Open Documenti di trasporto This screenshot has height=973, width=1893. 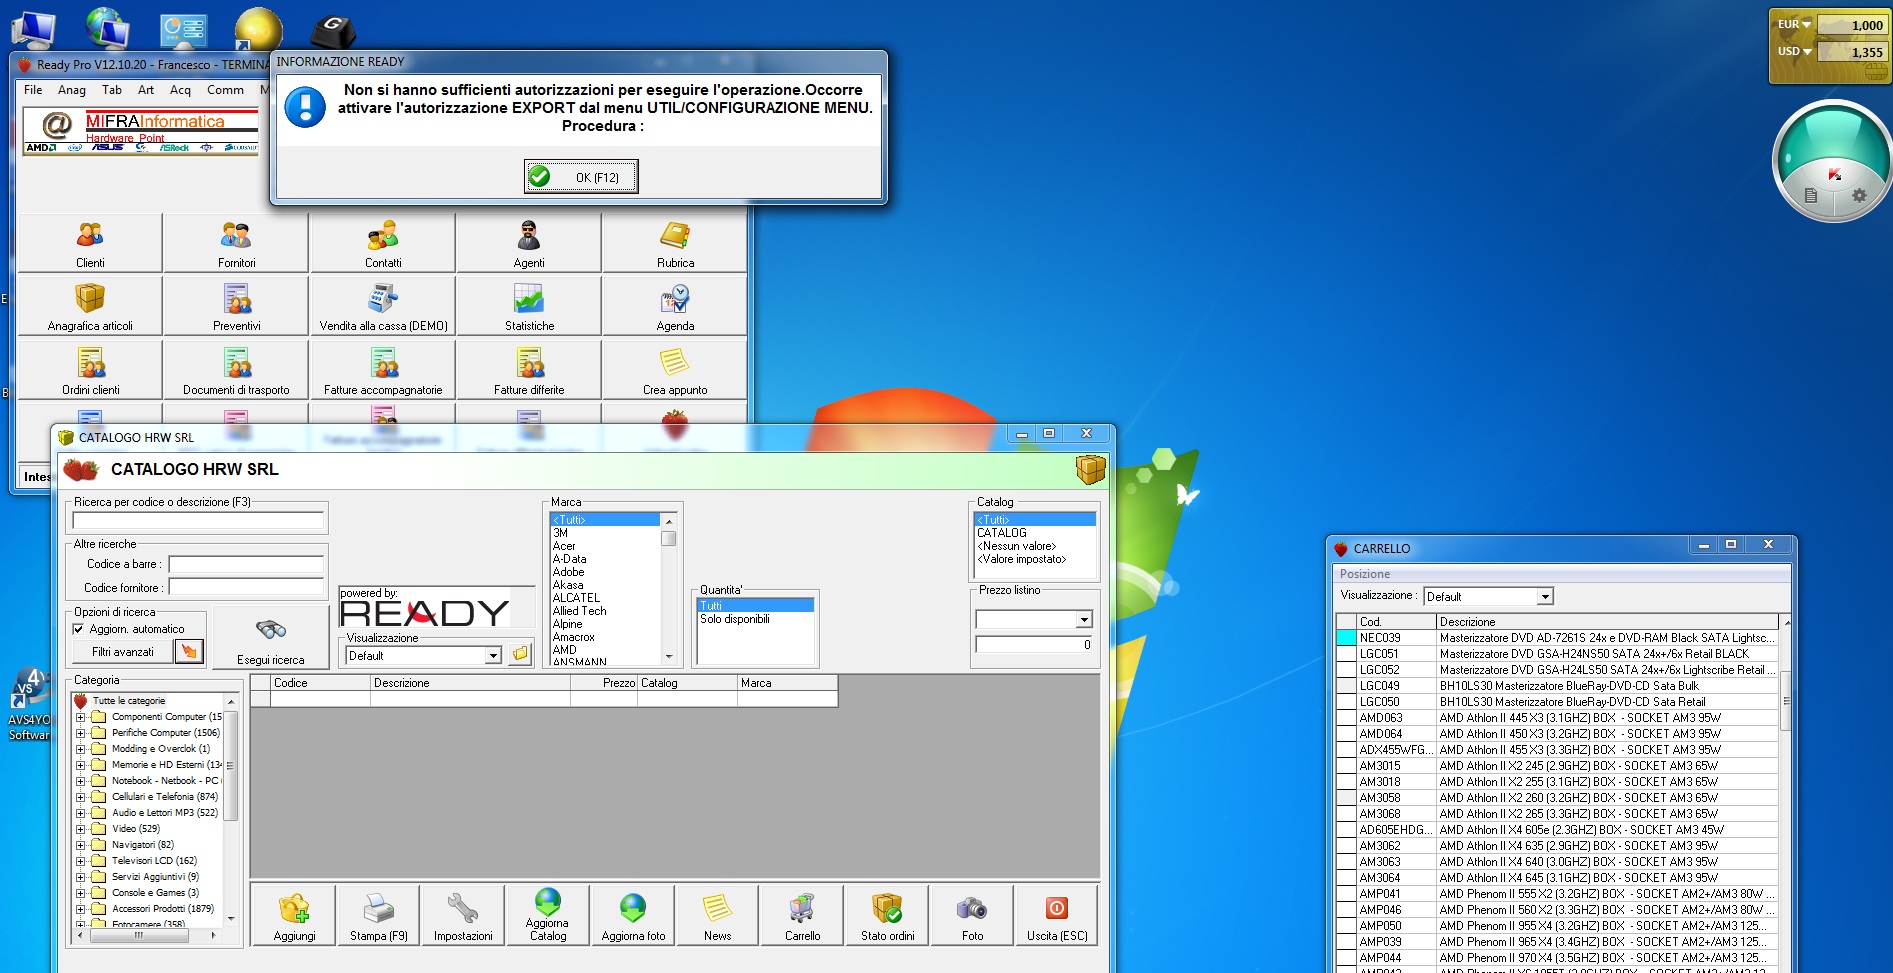point(236,370)
